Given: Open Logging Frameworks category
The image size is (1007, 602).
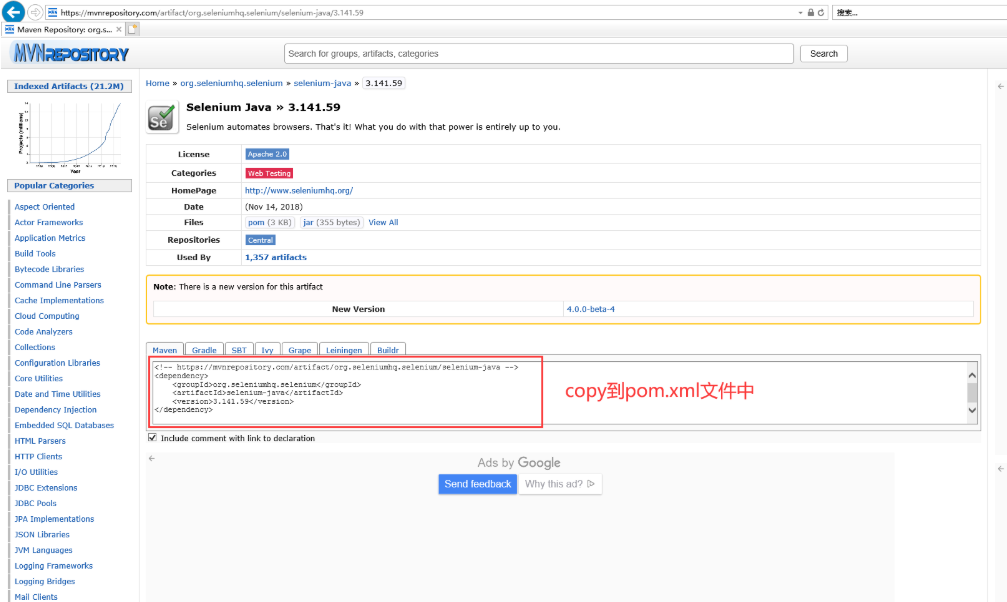Looking at the screenshot, I should tap(53, 566).
